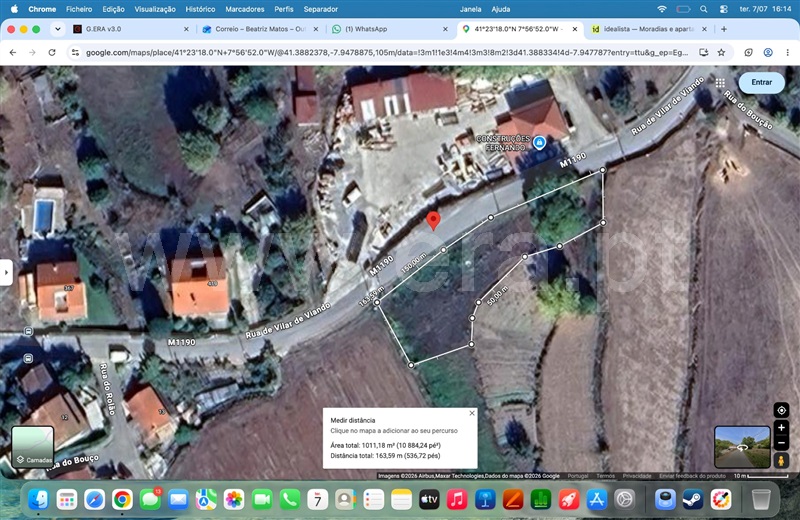Click the my-location target icon
Image resolution: width=800 pixels, height=520 pixels.
(x=781, y=410)
